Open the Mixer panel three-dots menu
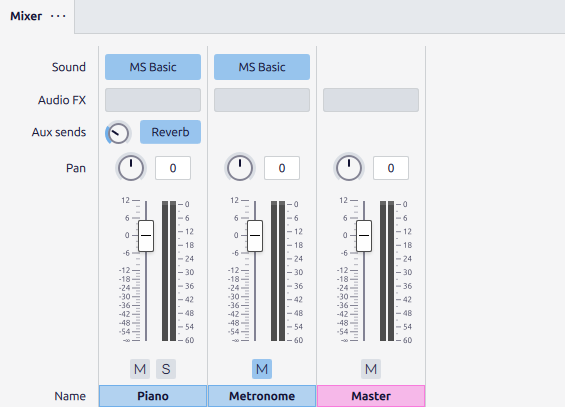Image resolution: width=565 pixels, height=407 pixels. (x=58, y=16)
